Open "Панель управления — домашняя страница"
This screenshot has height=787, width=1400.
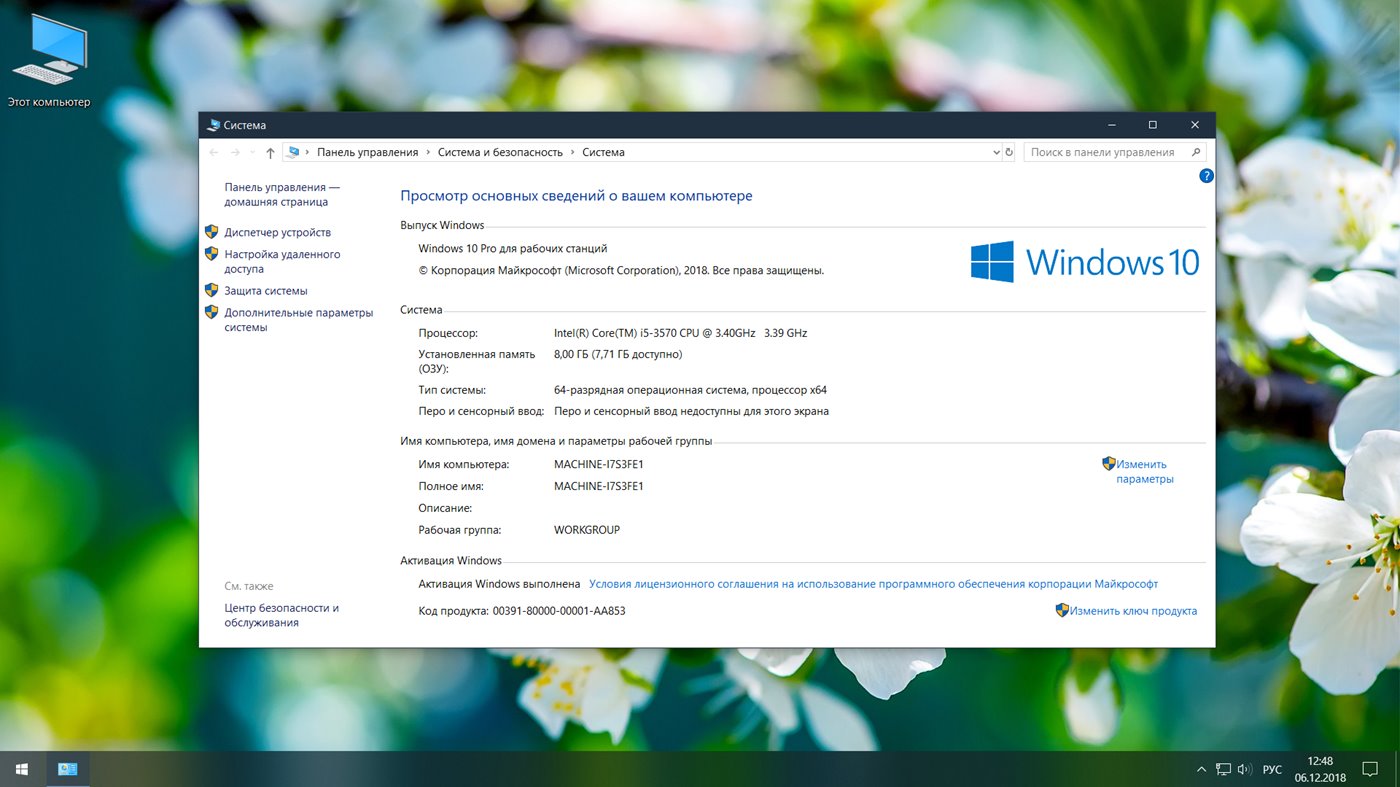point(282,194)
